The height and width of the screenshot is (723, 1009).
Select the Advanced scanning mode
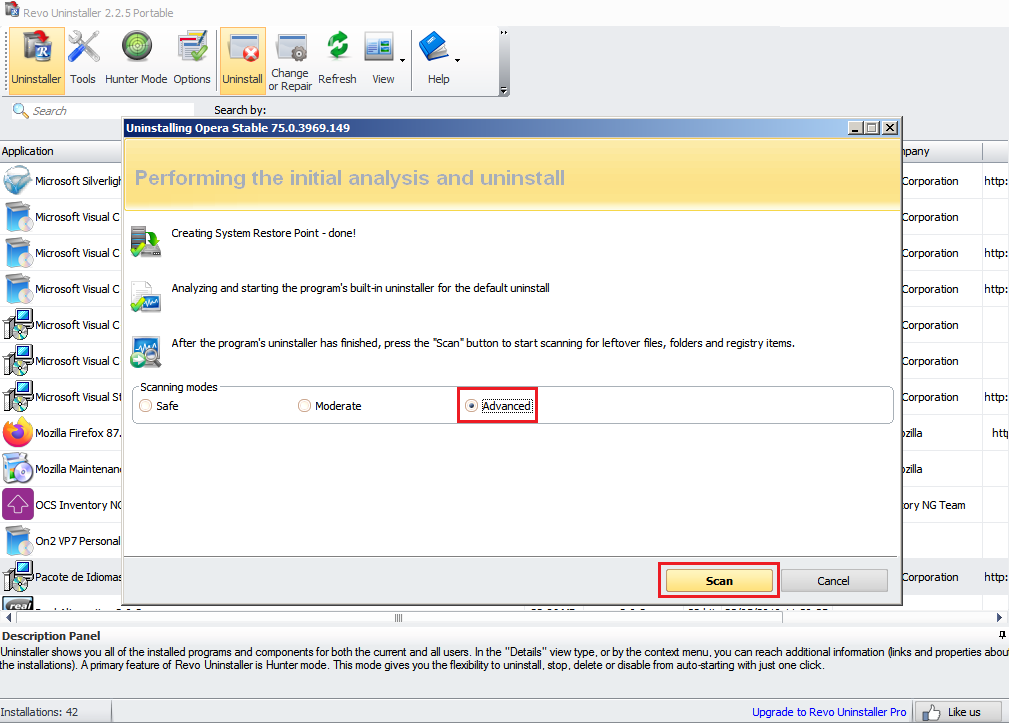[x=471, y=405]
